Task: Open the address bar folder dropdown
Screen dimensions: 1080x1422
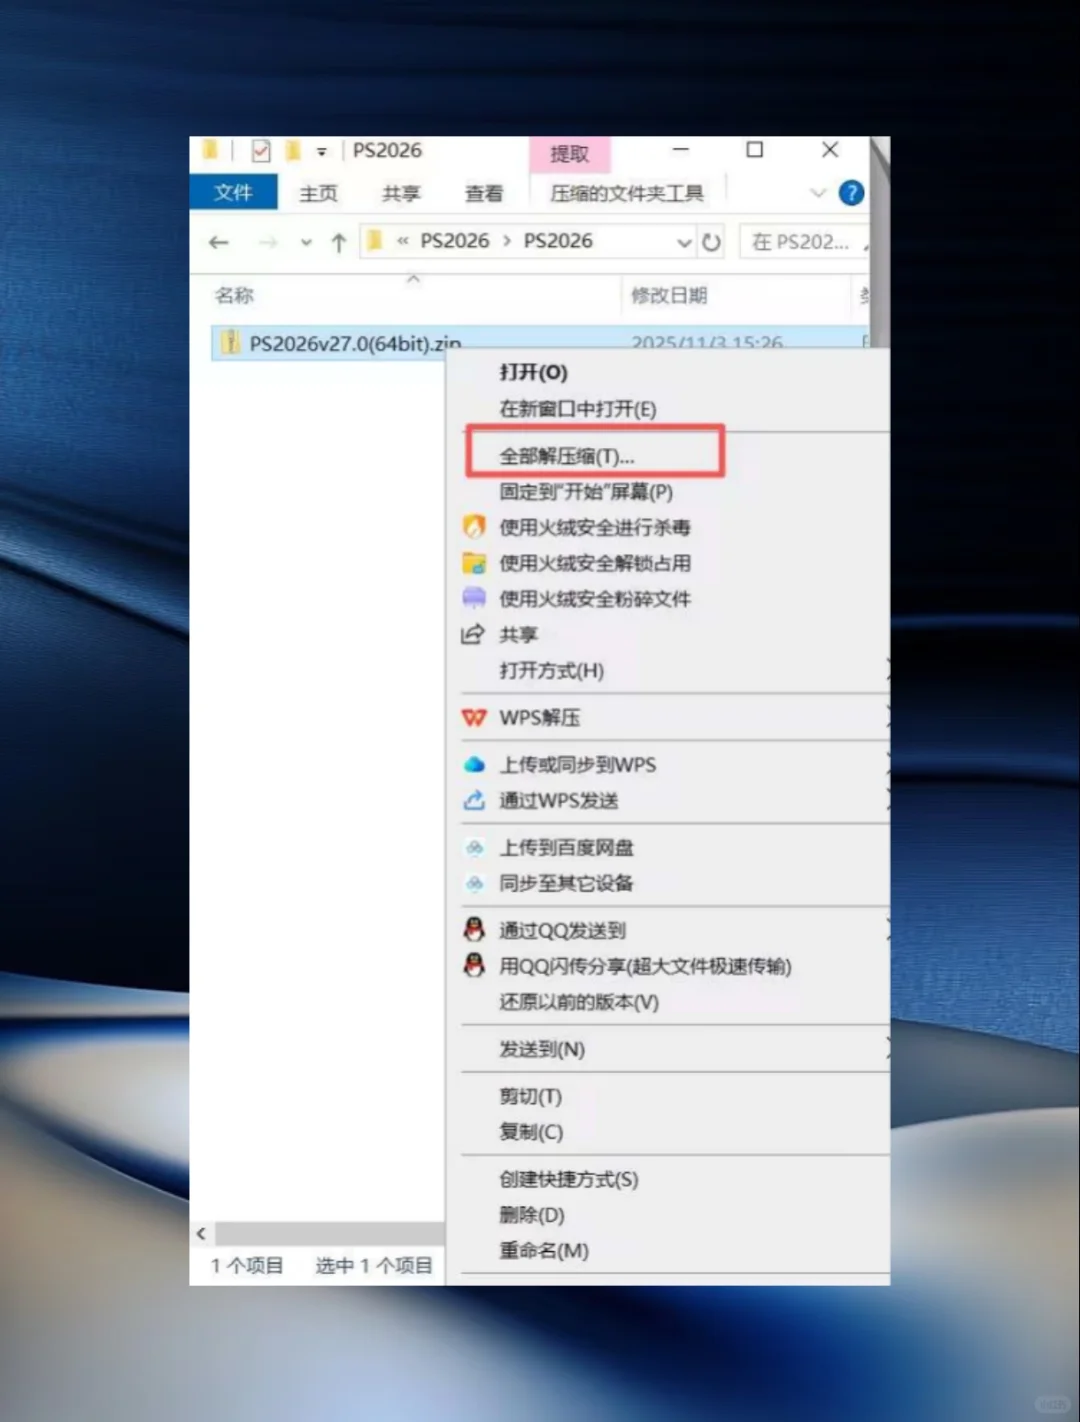Action: [684, 241]
